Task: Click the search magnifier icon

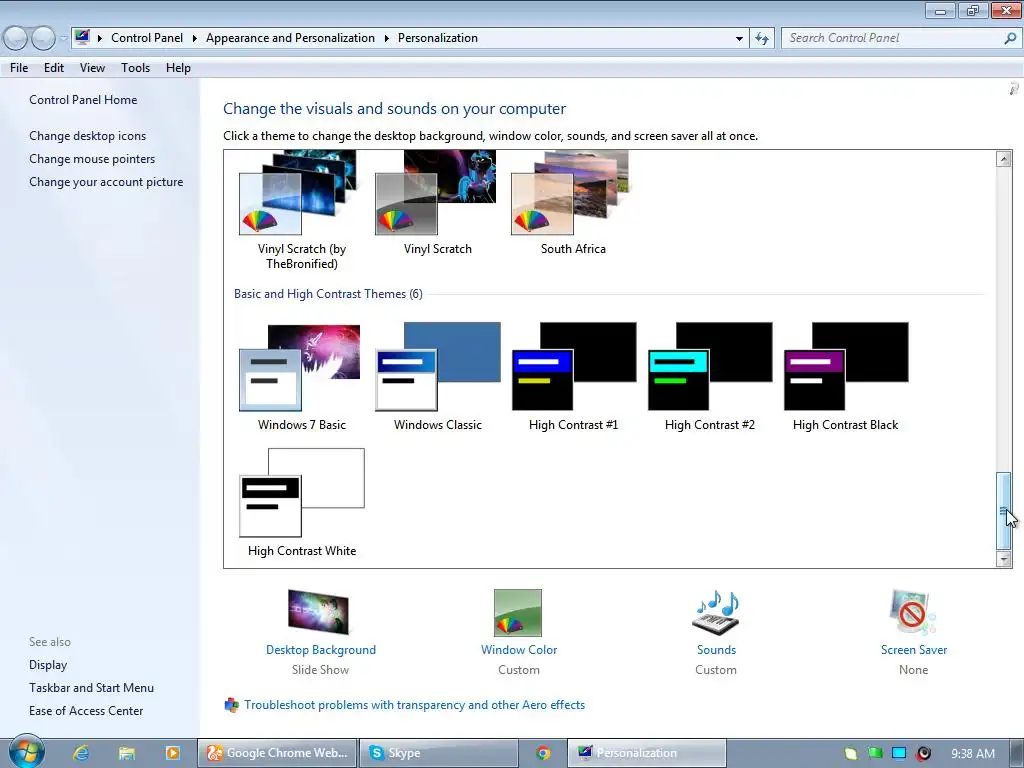Action: 1010,39
